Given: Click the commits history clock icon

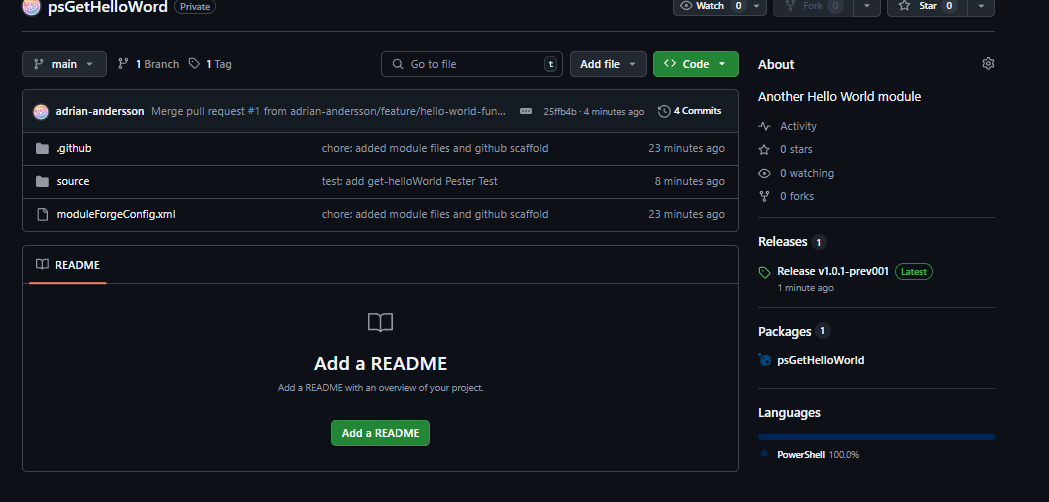Looking at the screenshot, I should [x=664, y=111].
